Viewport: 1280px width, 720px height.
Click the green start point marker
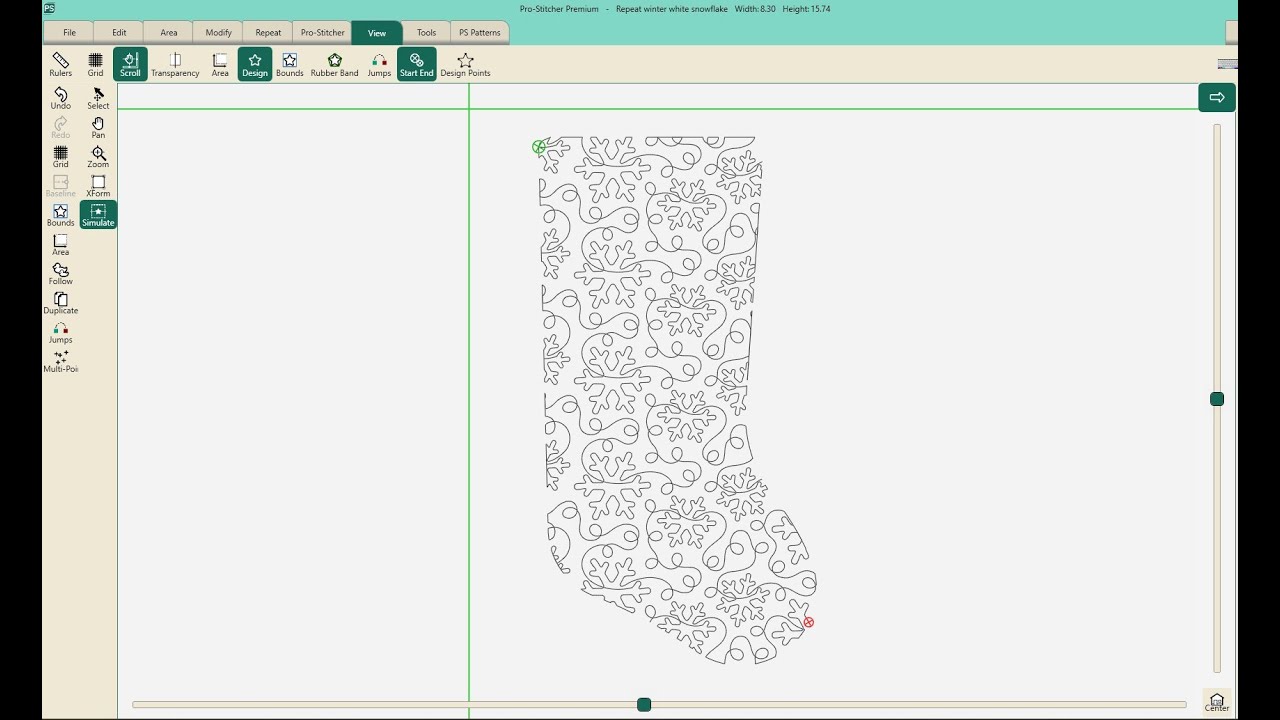[x=539, y=147]
